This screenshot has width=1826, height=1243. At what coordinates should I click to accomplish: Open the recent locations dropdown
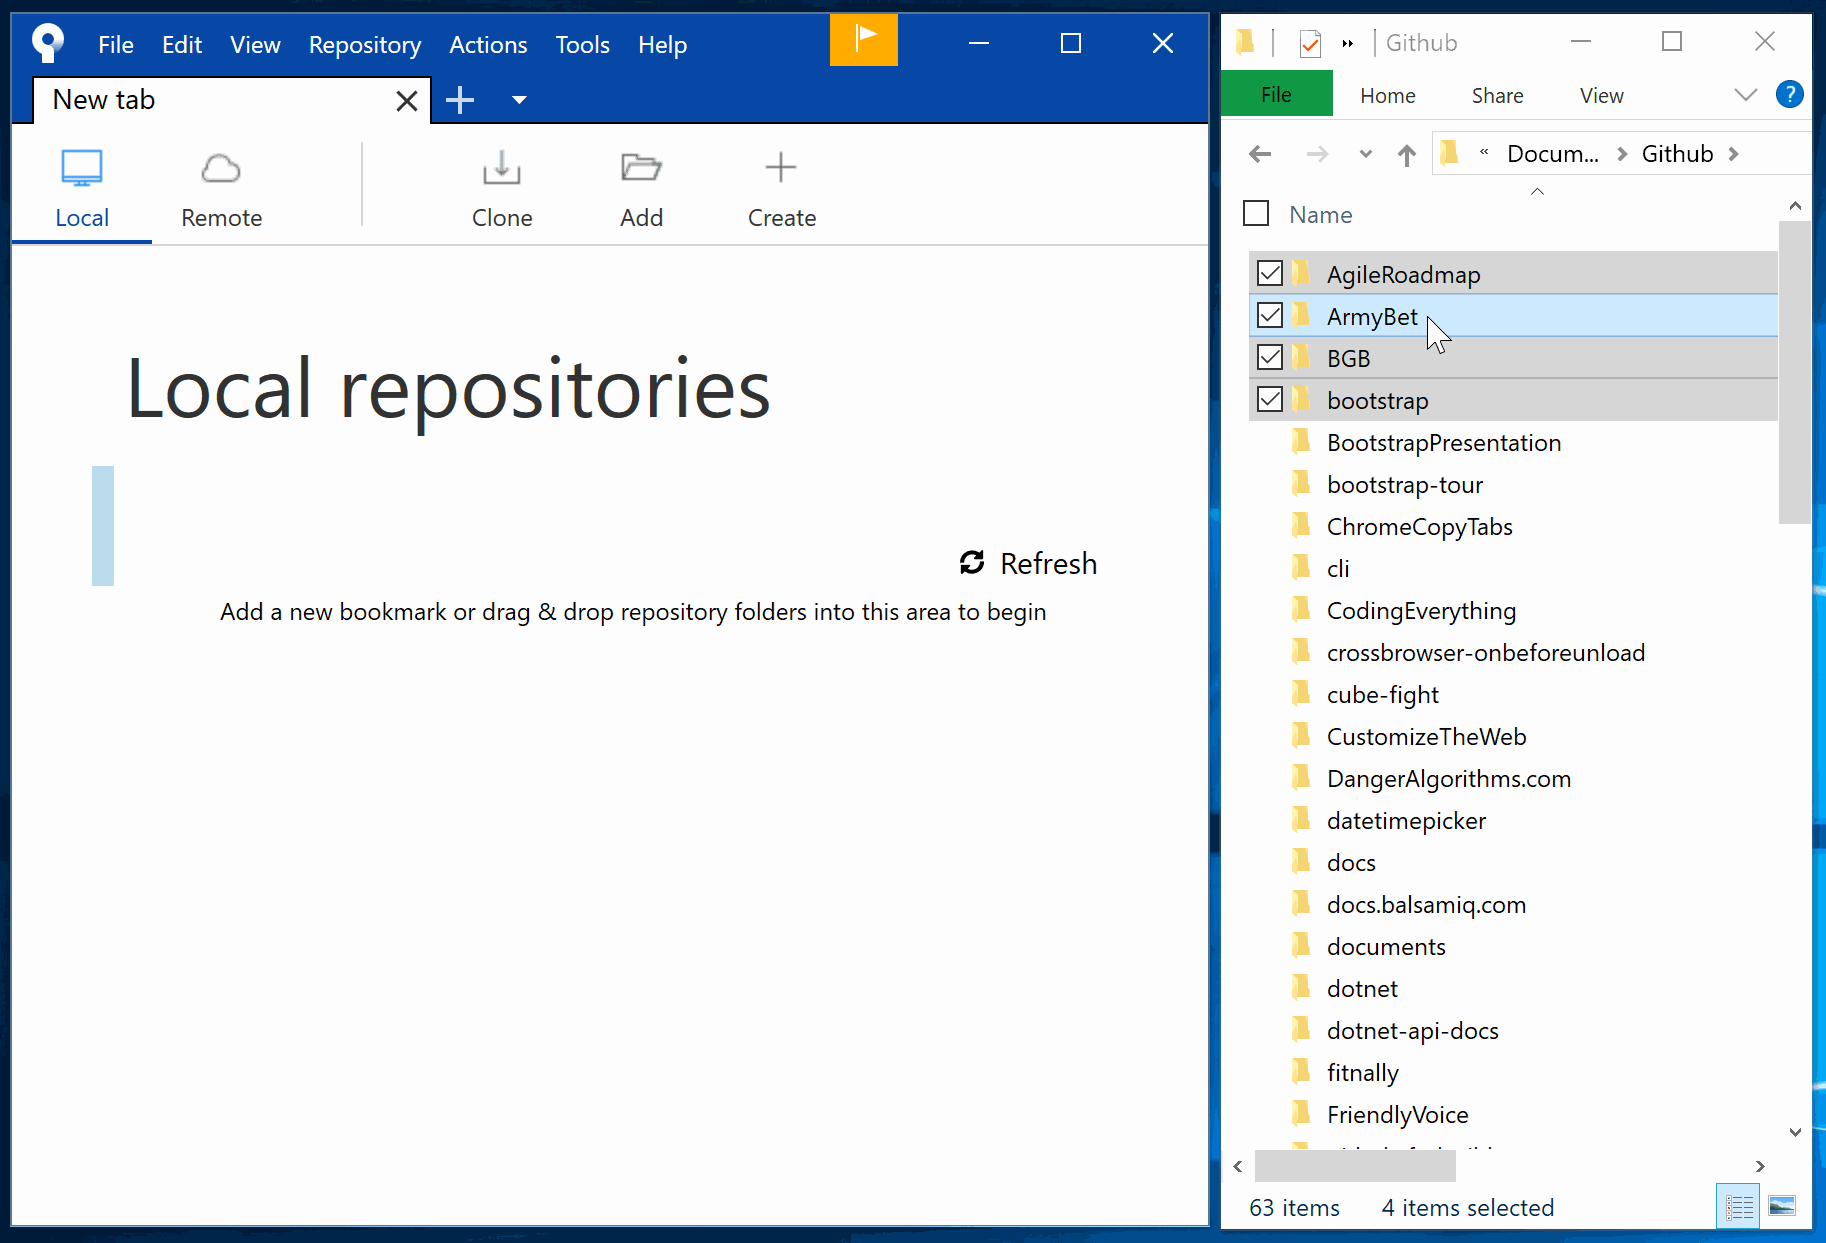(x=1366, y=154)
